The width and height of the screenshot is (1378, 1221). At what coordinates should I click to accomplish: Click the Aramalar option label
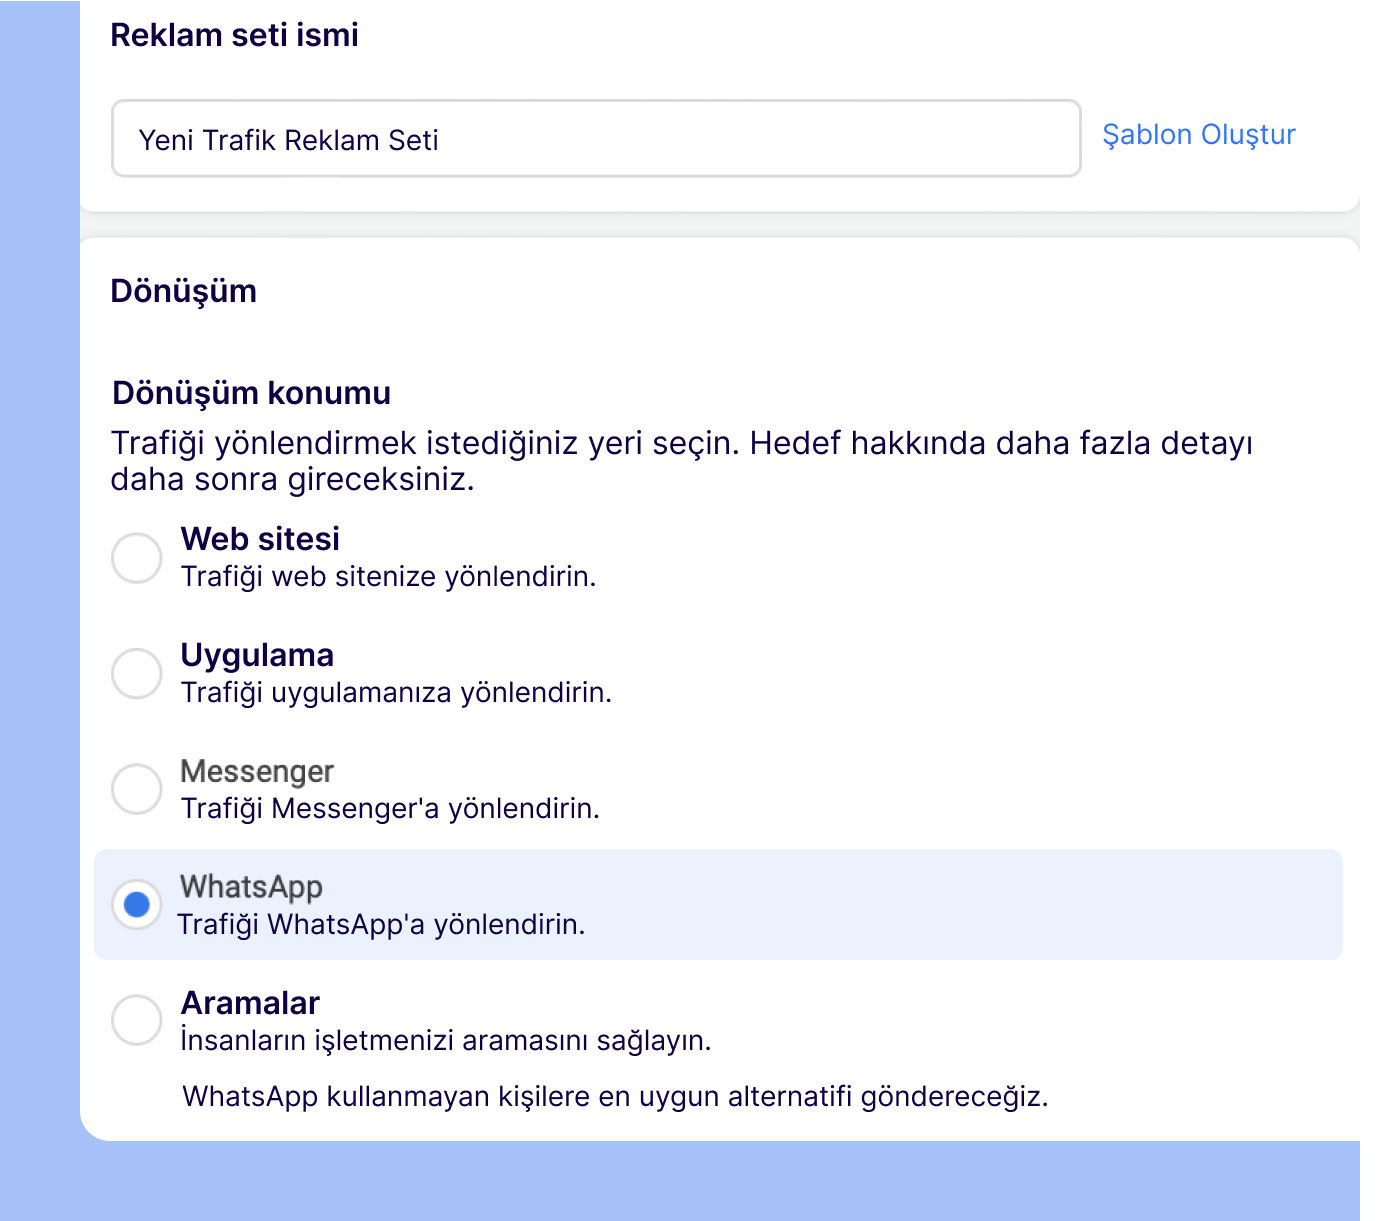click(250, 1003)
